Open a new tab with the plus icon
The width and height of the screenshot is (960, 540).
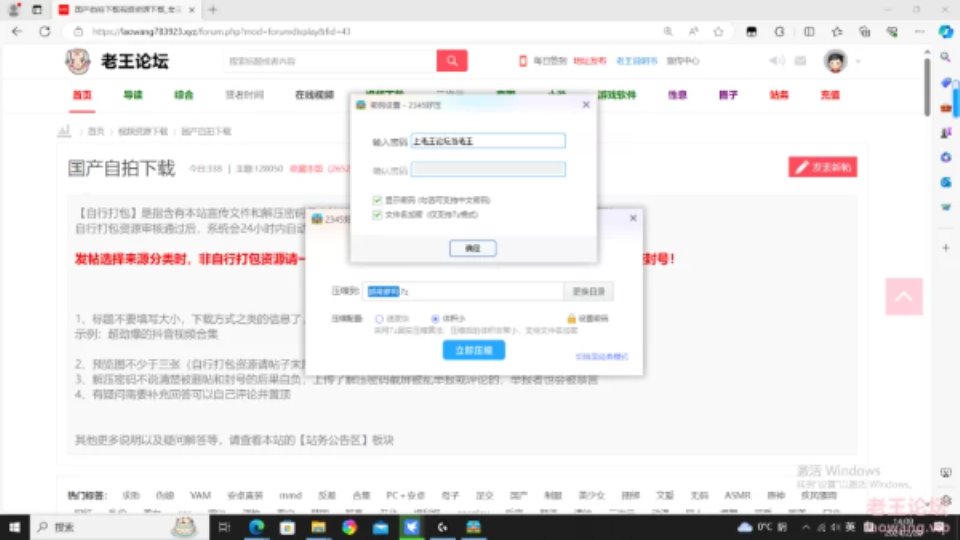(x=212, y=10)
